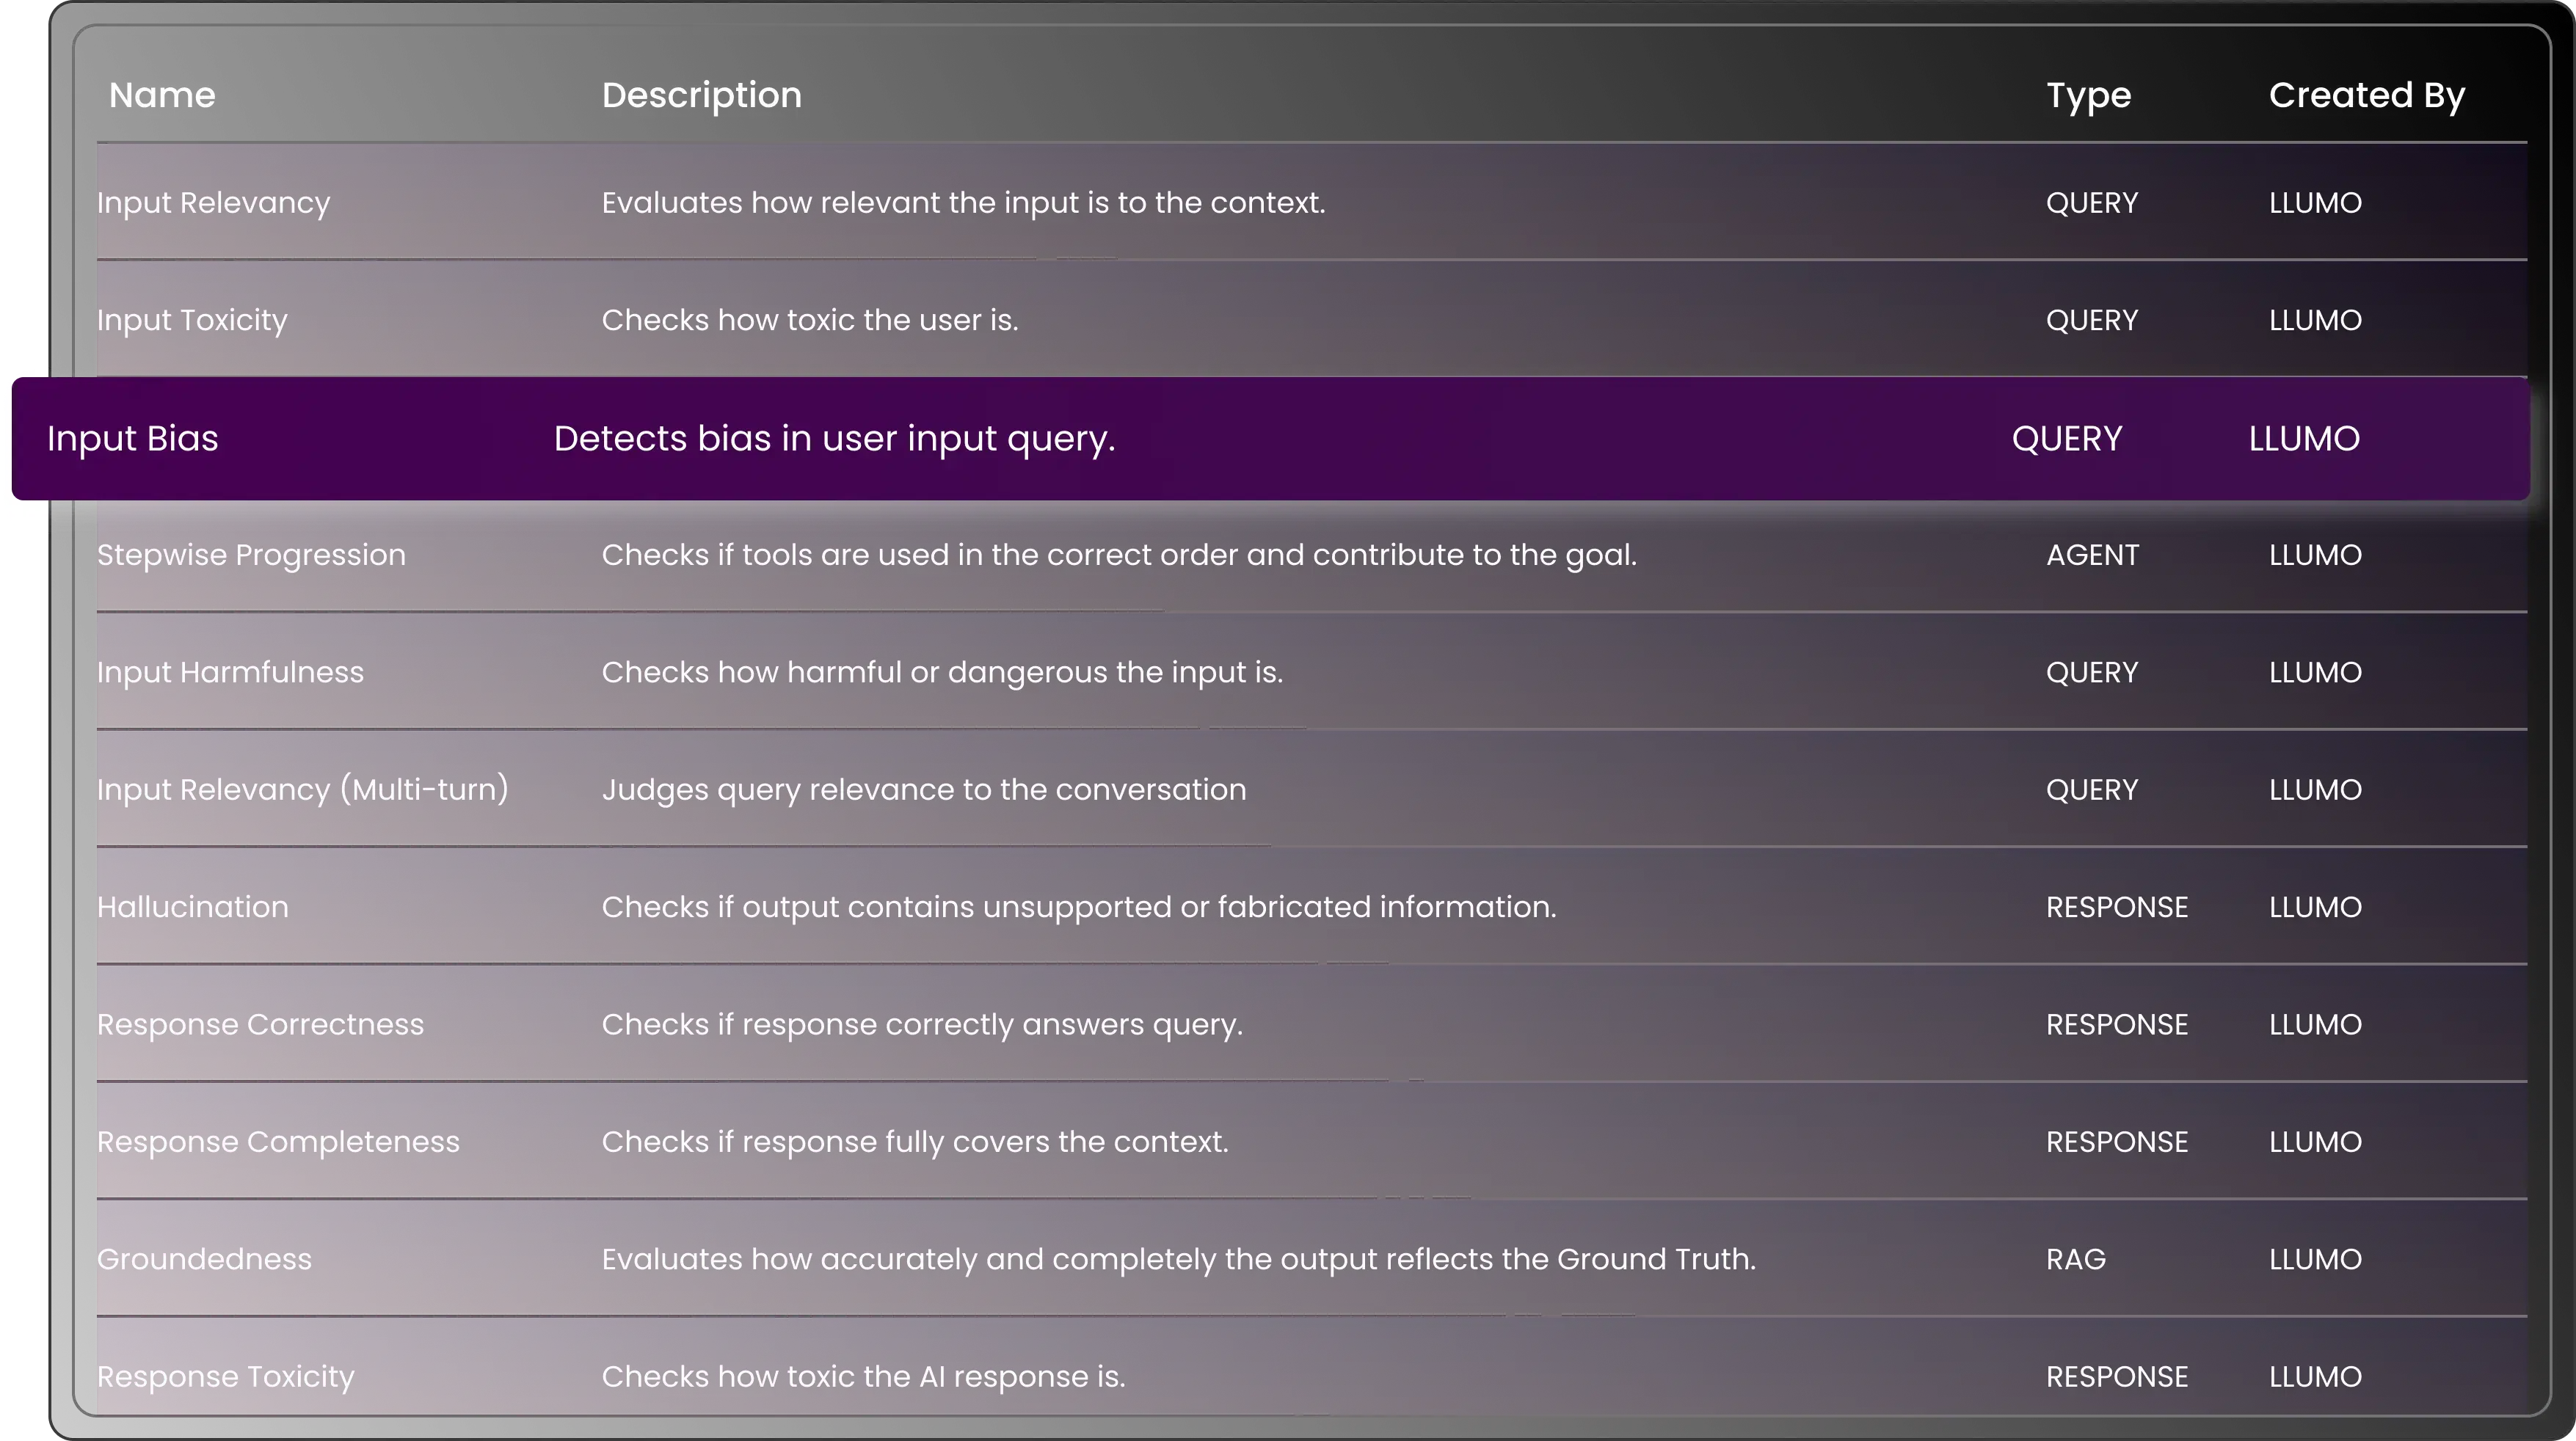Click the Description column header
Screen dimensions: 2576x1441
(701, 95)
